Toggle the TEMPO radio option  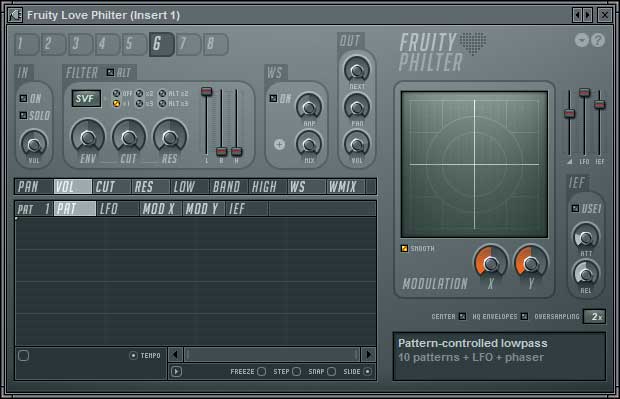133,356
